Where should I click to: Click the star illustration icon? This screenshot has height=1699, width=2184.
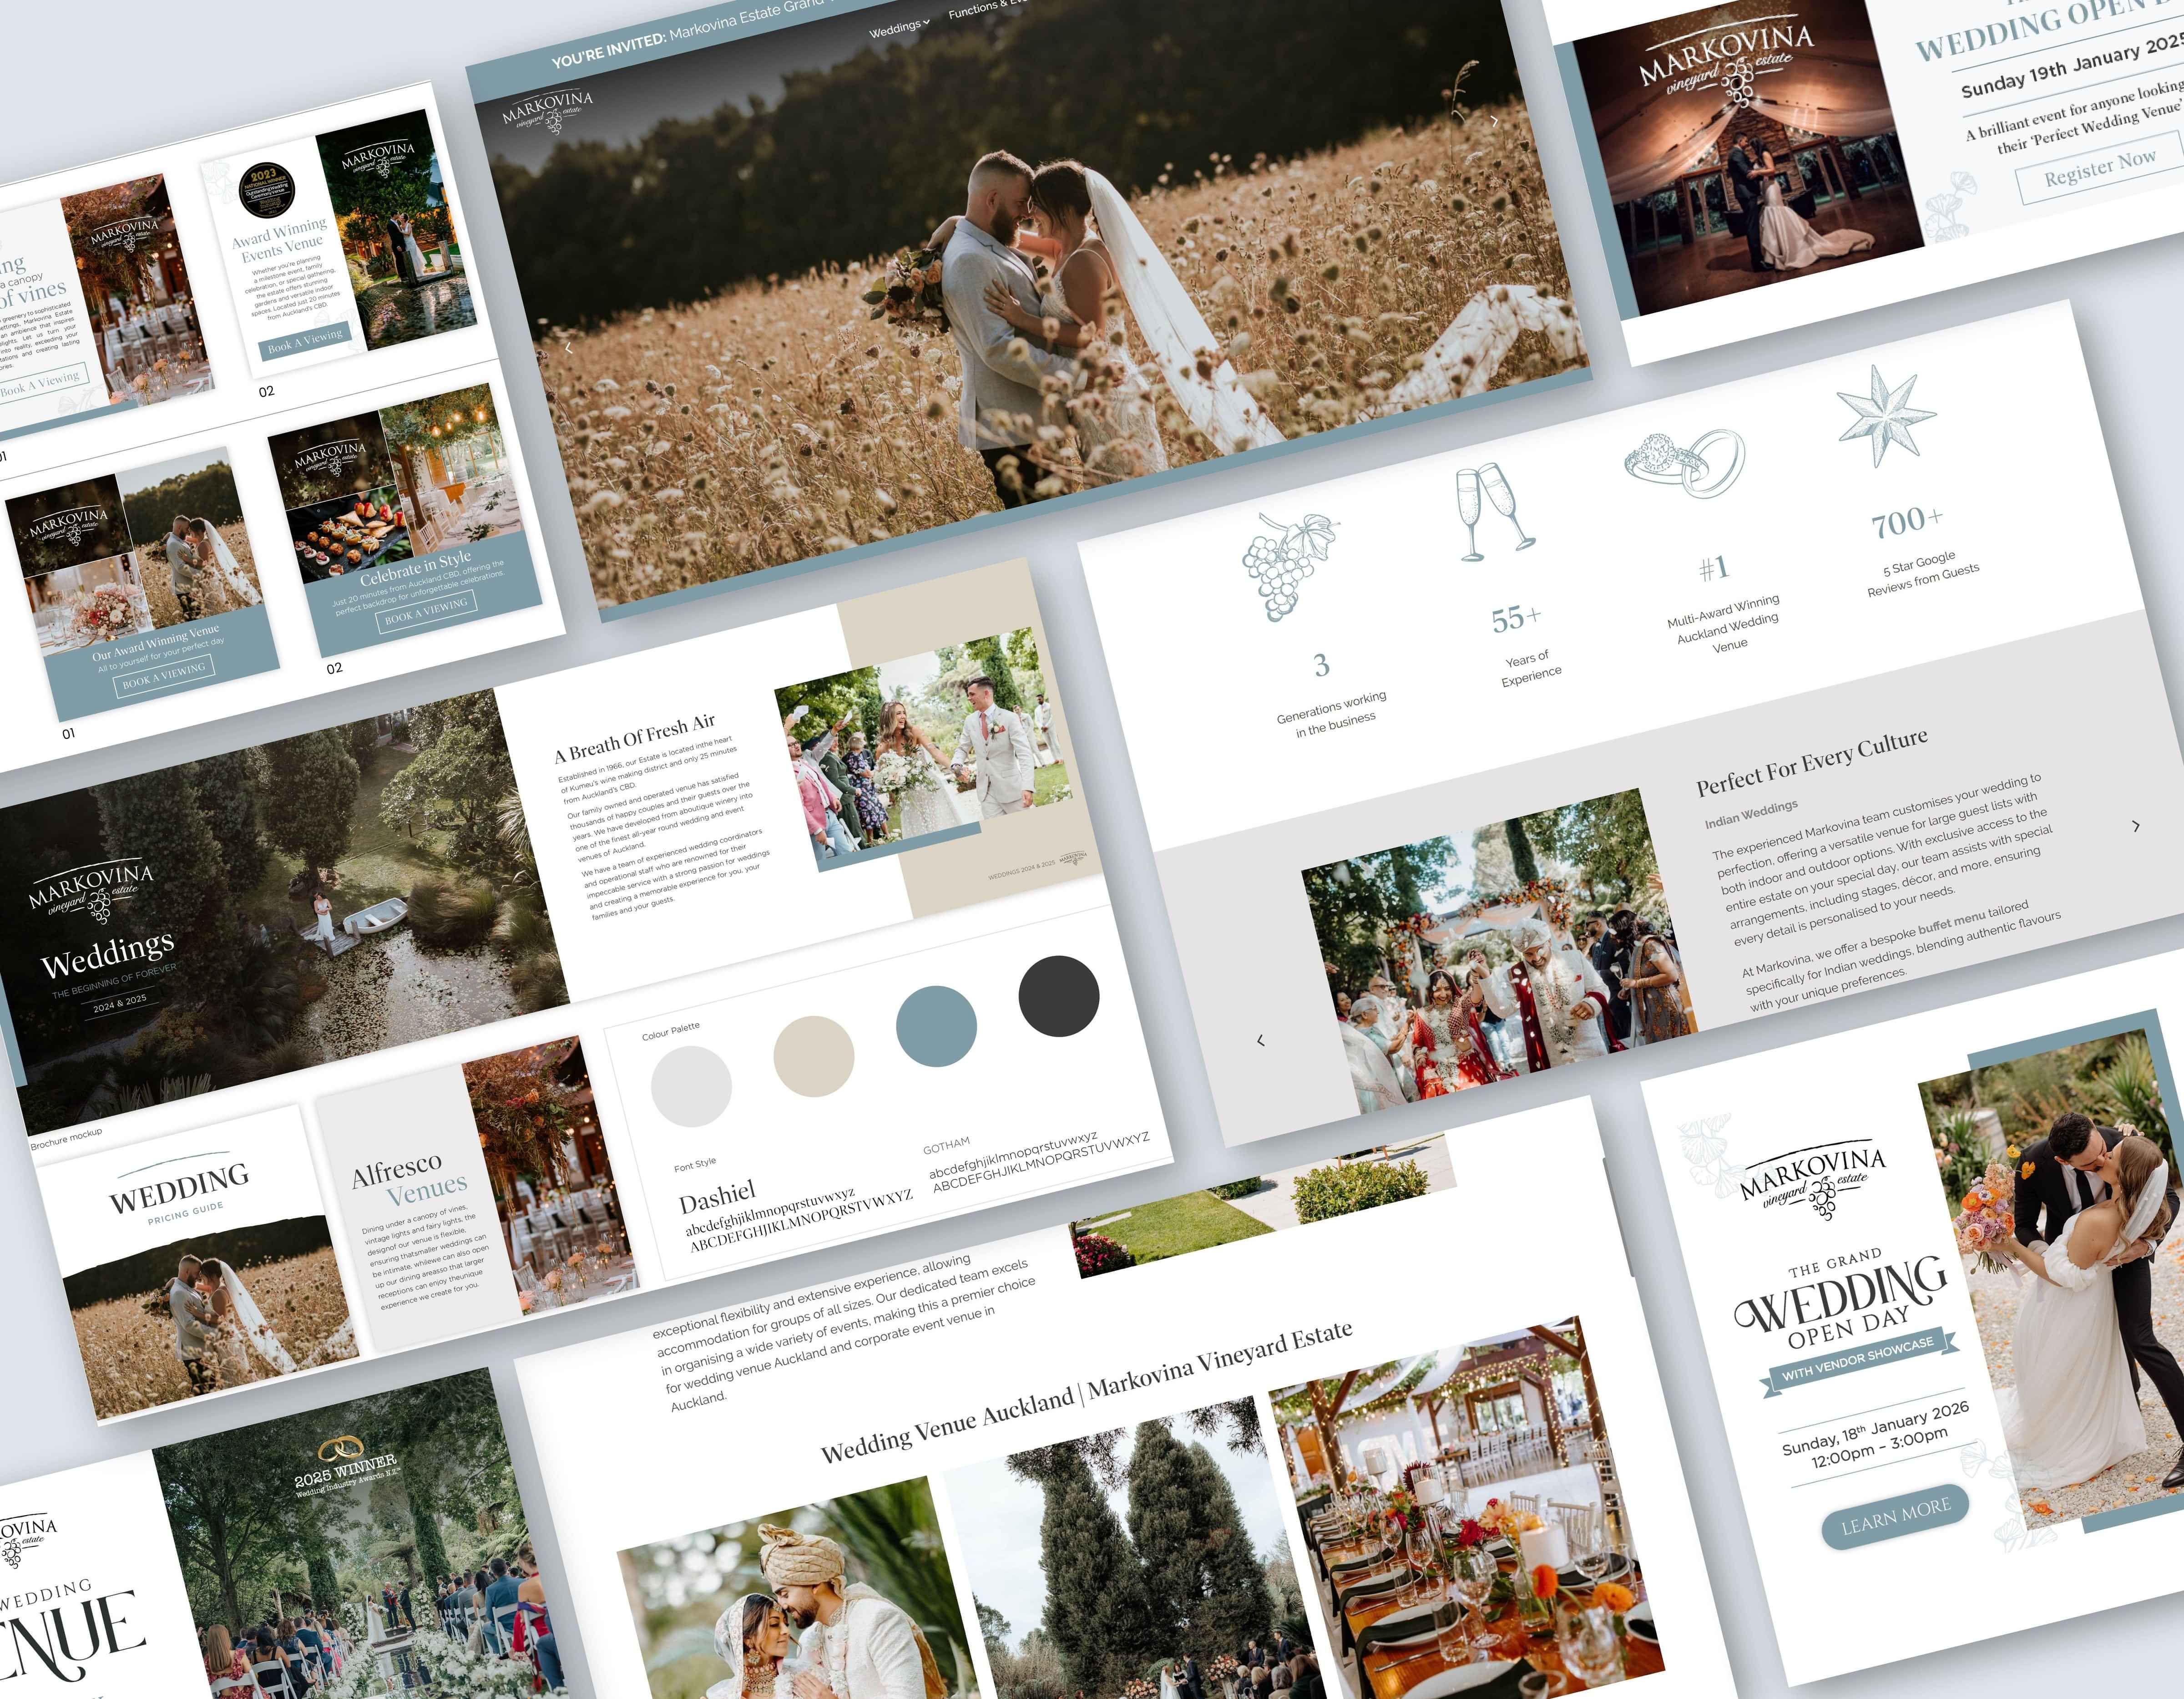1885,417
